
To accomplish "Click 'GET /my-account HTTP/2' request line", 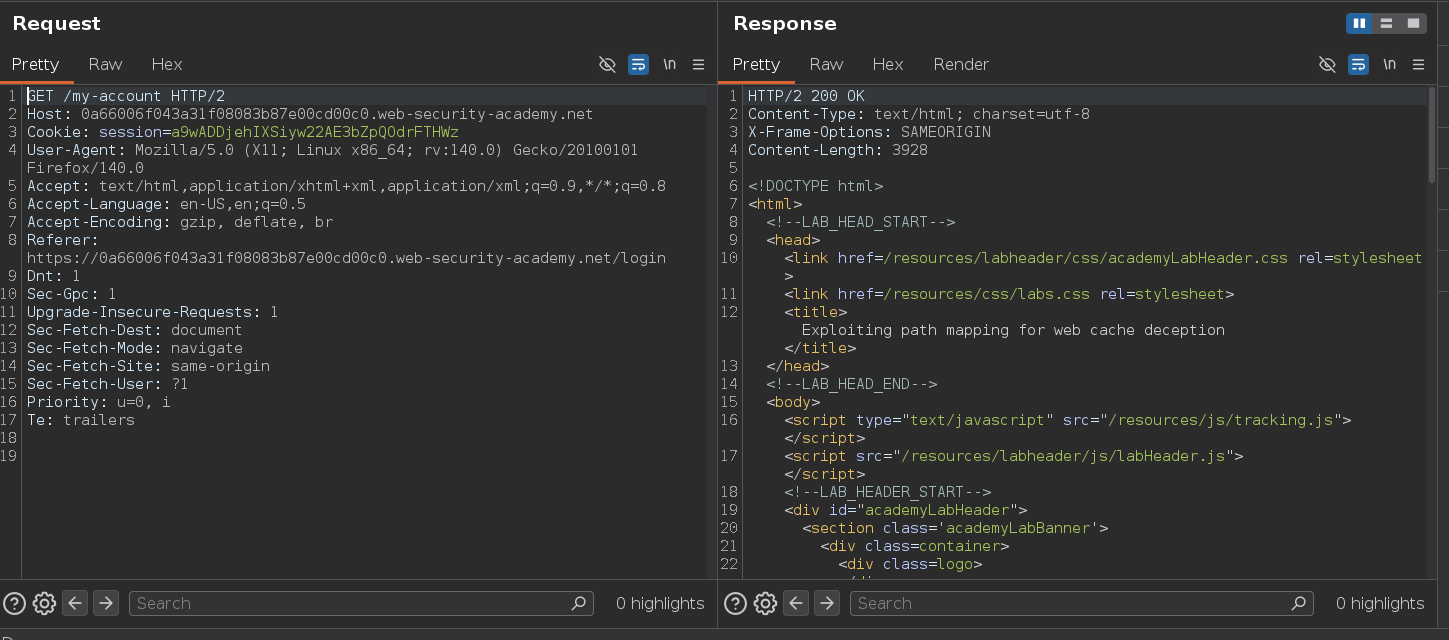I will (x=125, y=96).
